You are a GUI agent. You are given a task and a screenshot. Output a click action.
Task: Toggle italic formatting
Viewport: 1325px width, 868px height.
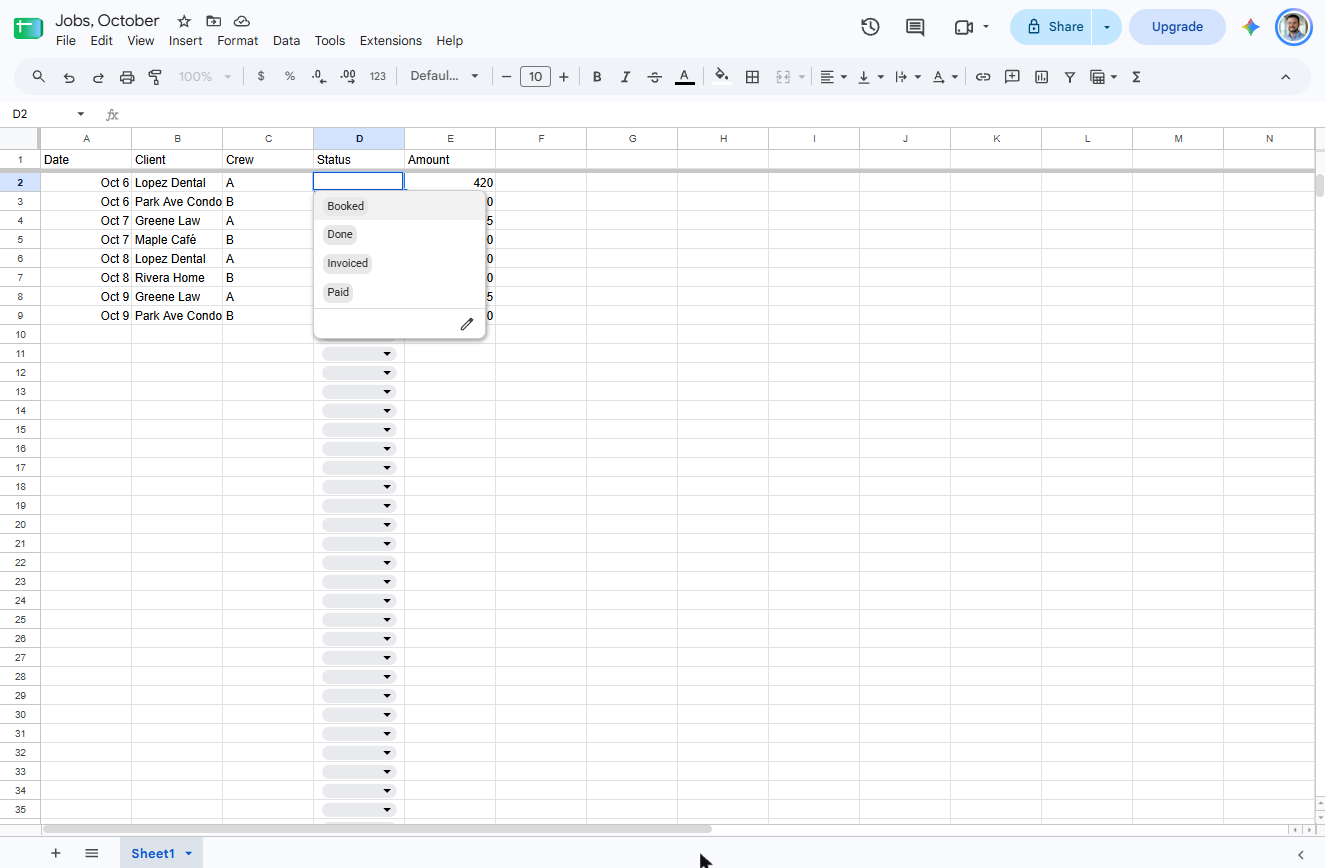tap(626, 77)
